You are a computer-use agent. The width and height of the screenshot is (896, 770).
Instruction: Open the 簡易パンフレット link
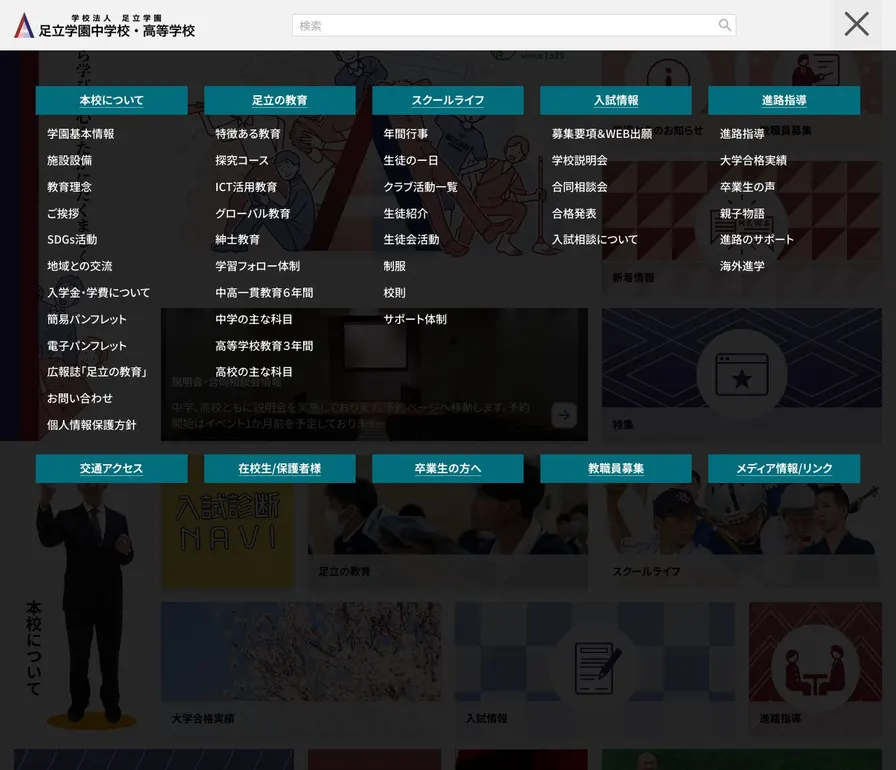[86, 319]
